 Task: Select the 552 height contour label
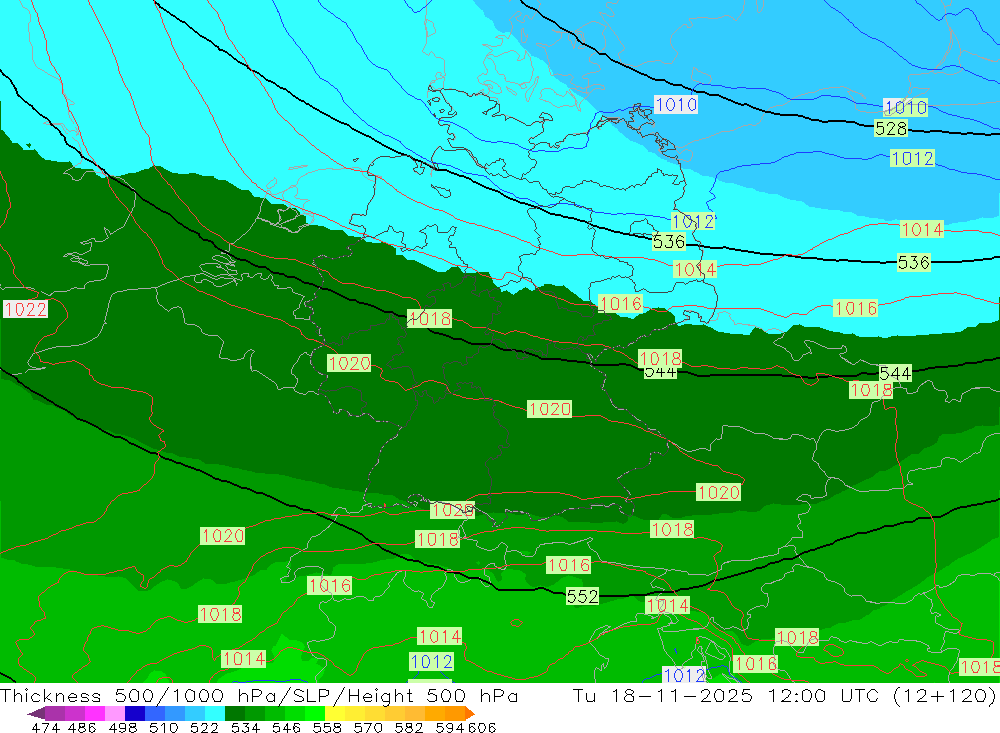point(582,596)
